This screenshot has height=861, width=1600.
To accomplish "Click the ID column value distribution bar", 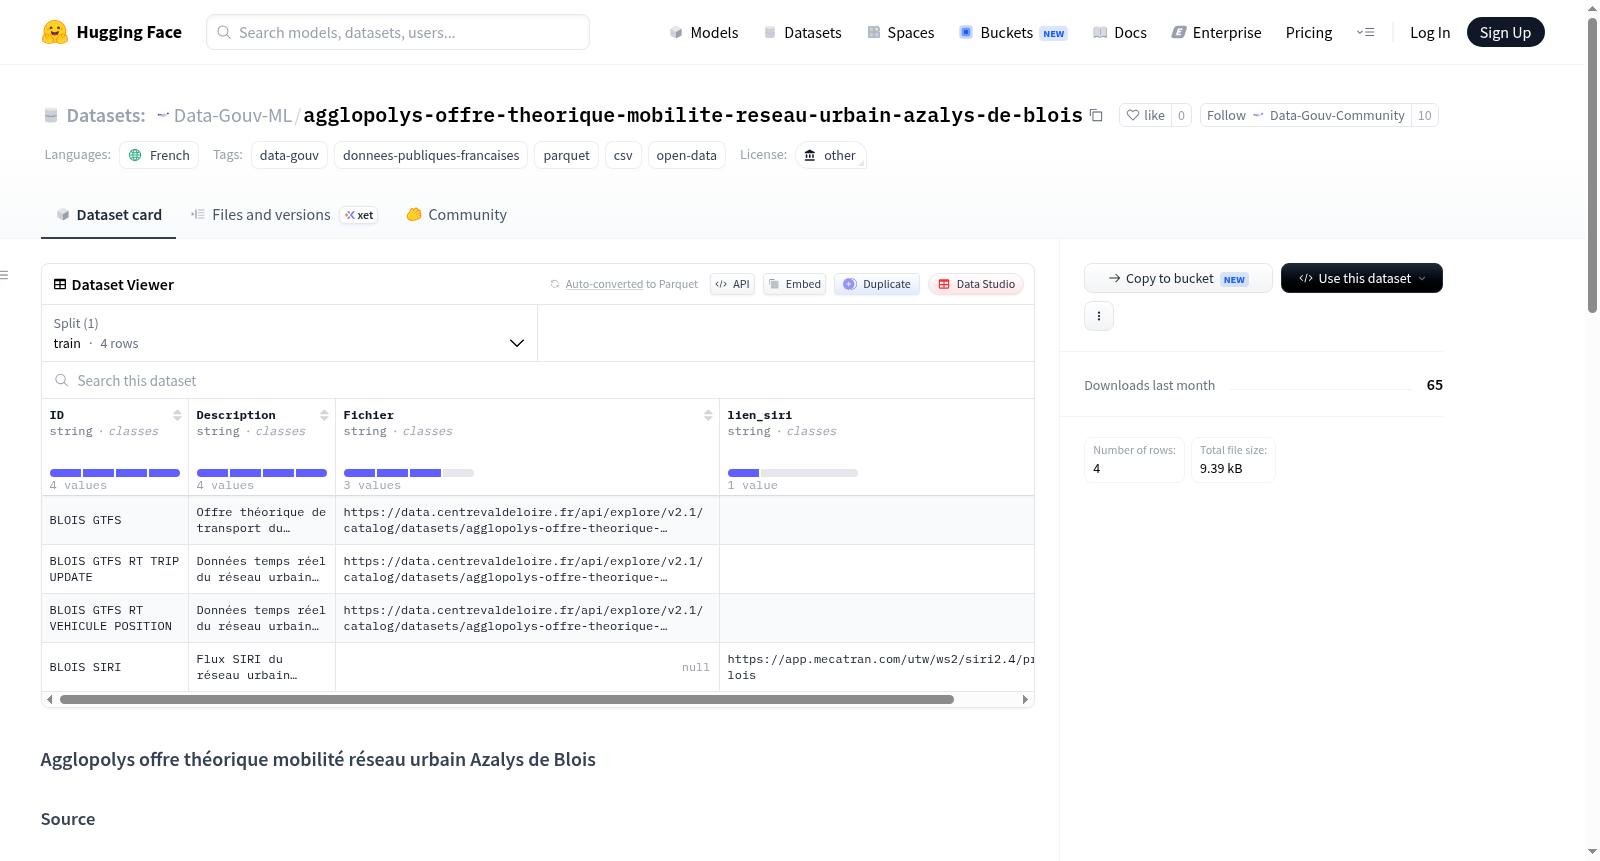I will coord(115,473).
